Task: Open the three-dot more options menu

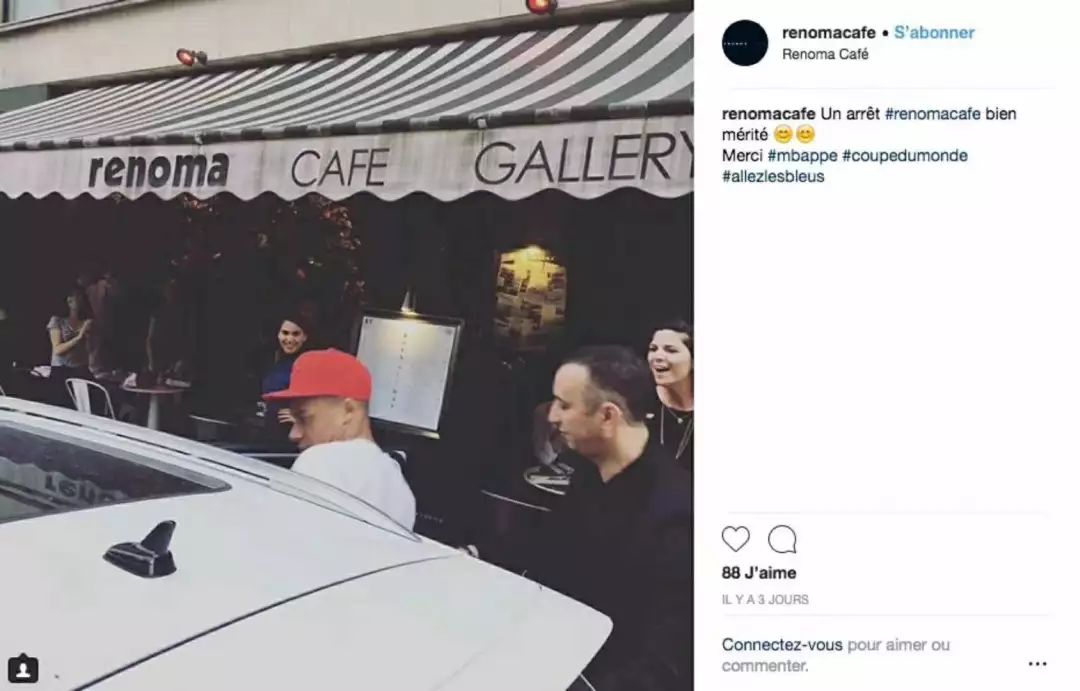Action: click(x=1037, y=664)
